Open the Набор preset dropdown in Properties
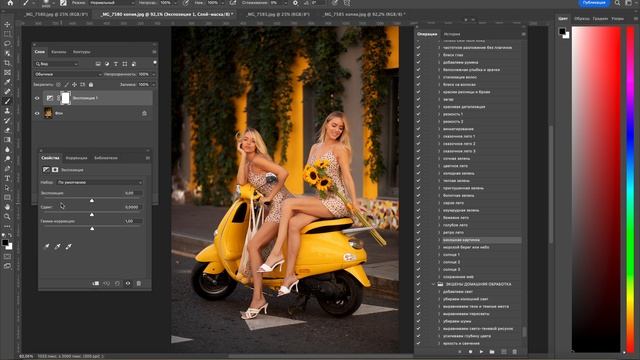This screenshot has width=640, height=360. [100, 182]
